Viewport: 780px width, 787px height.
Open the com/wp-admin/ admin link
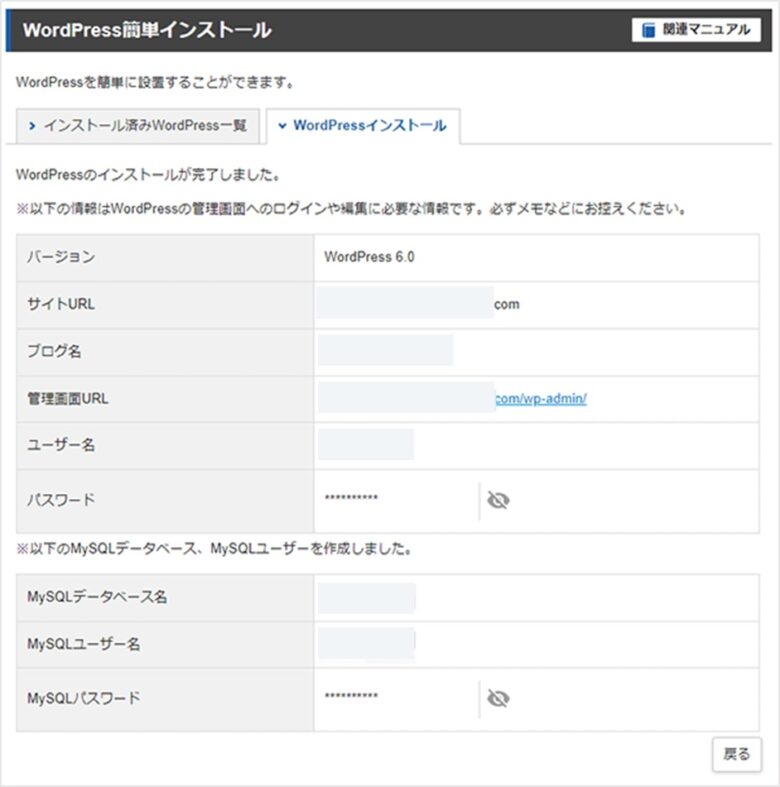[x=541, y=399]
